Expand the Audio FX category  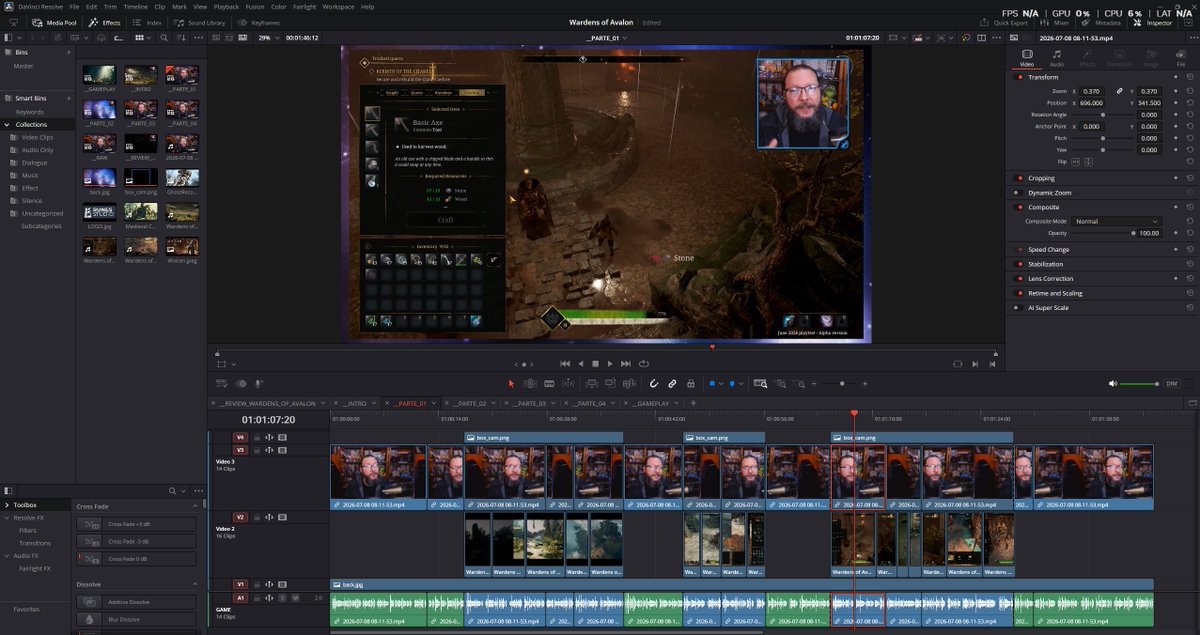point(7,555)
